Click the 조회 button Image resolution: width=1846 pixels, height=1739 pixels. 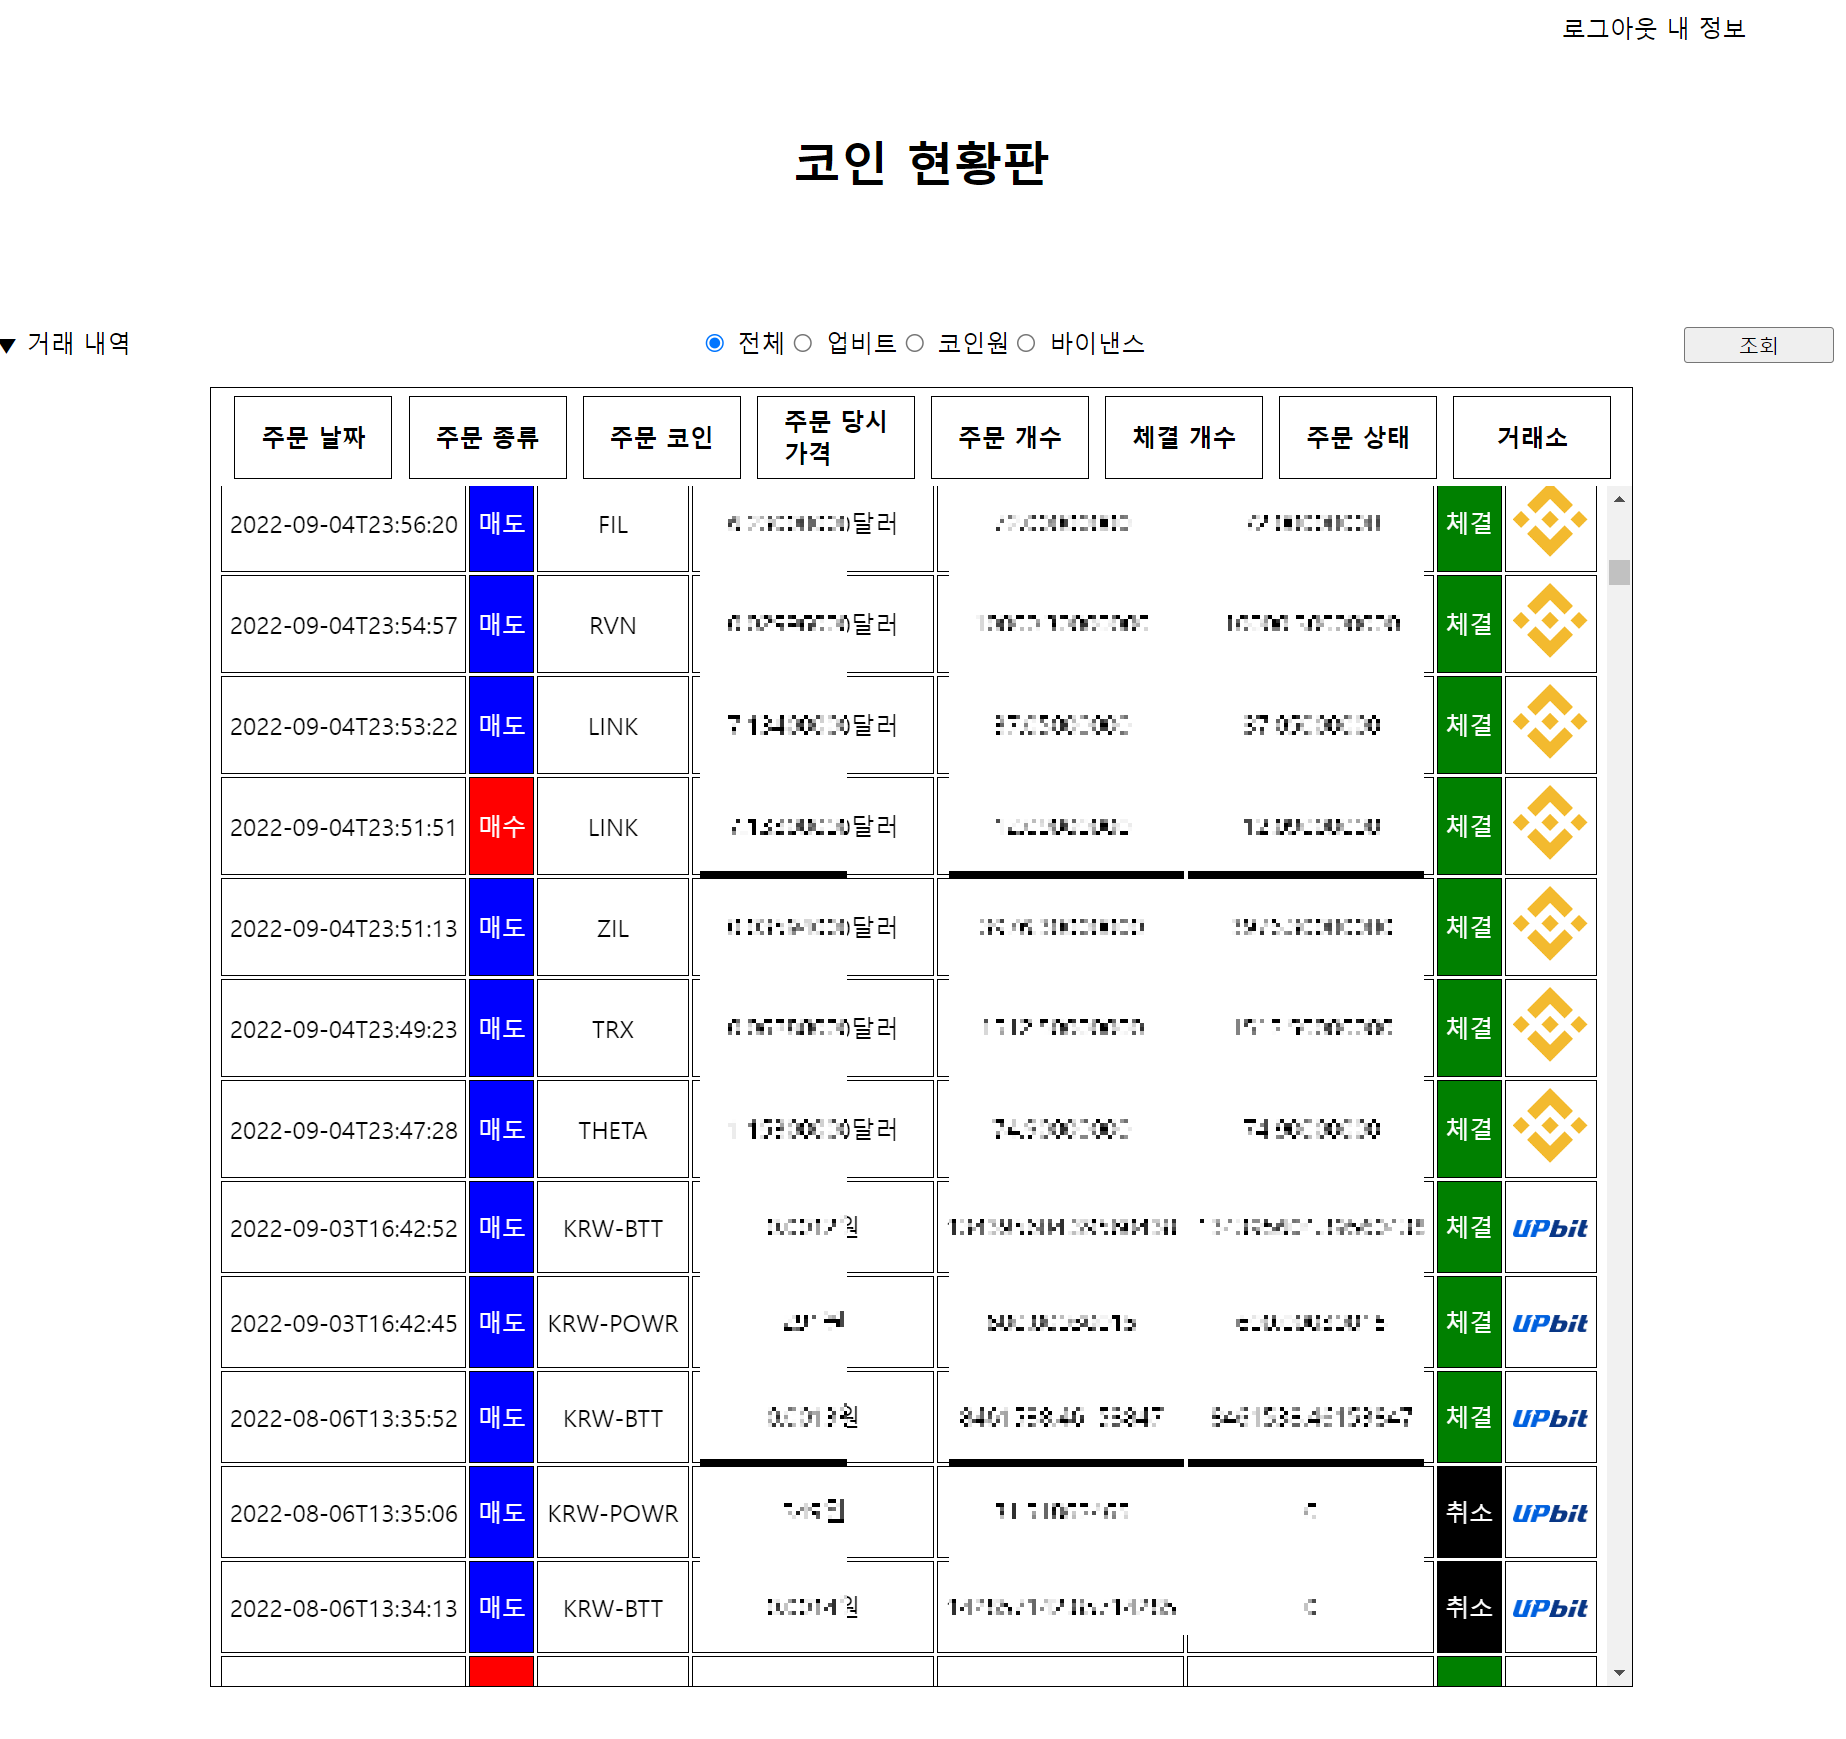(1758, 345)
